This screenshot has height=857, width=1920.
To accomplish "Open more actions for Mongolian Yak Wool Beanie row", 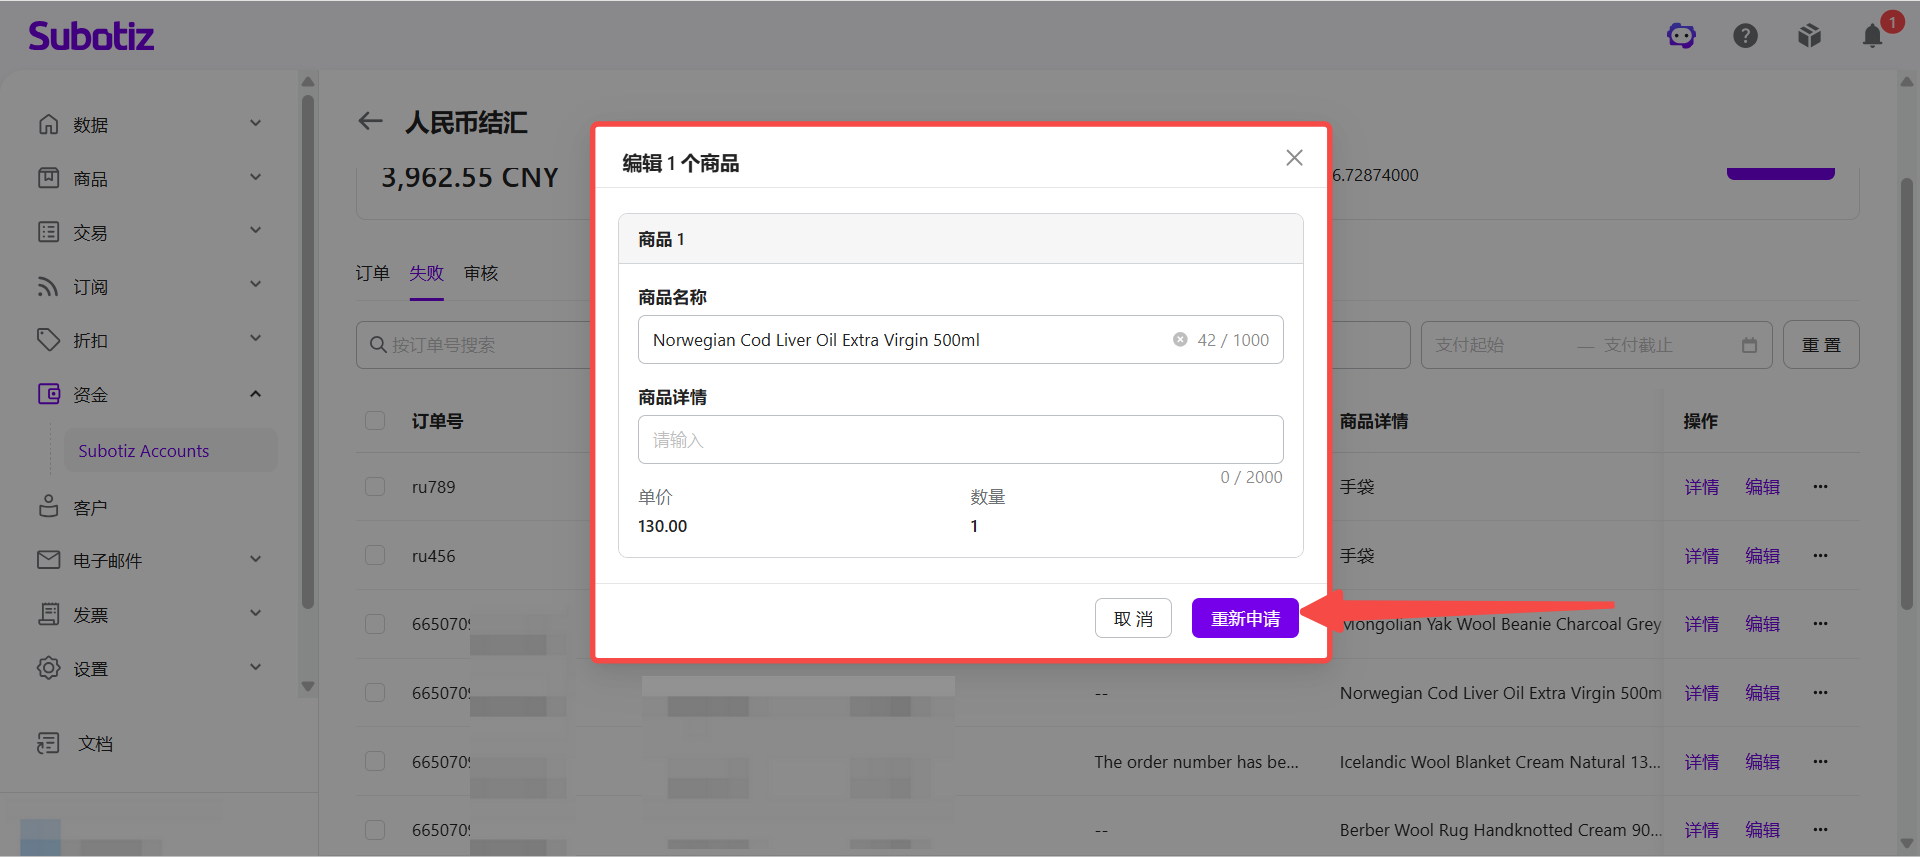I will point(1820,624).
